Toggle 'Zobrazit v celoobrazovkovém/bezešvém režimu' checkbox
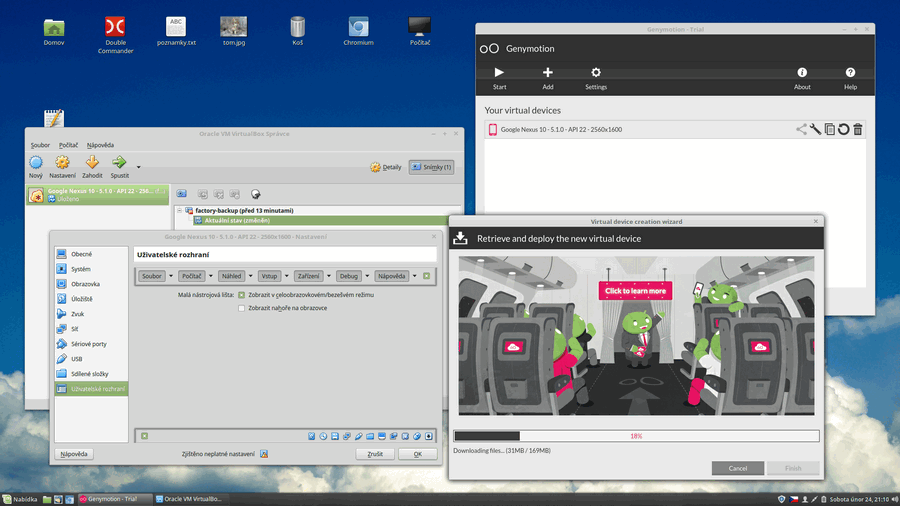Viewport: 900px width, 506px height. pyautogui.click(x=241, y=295)
